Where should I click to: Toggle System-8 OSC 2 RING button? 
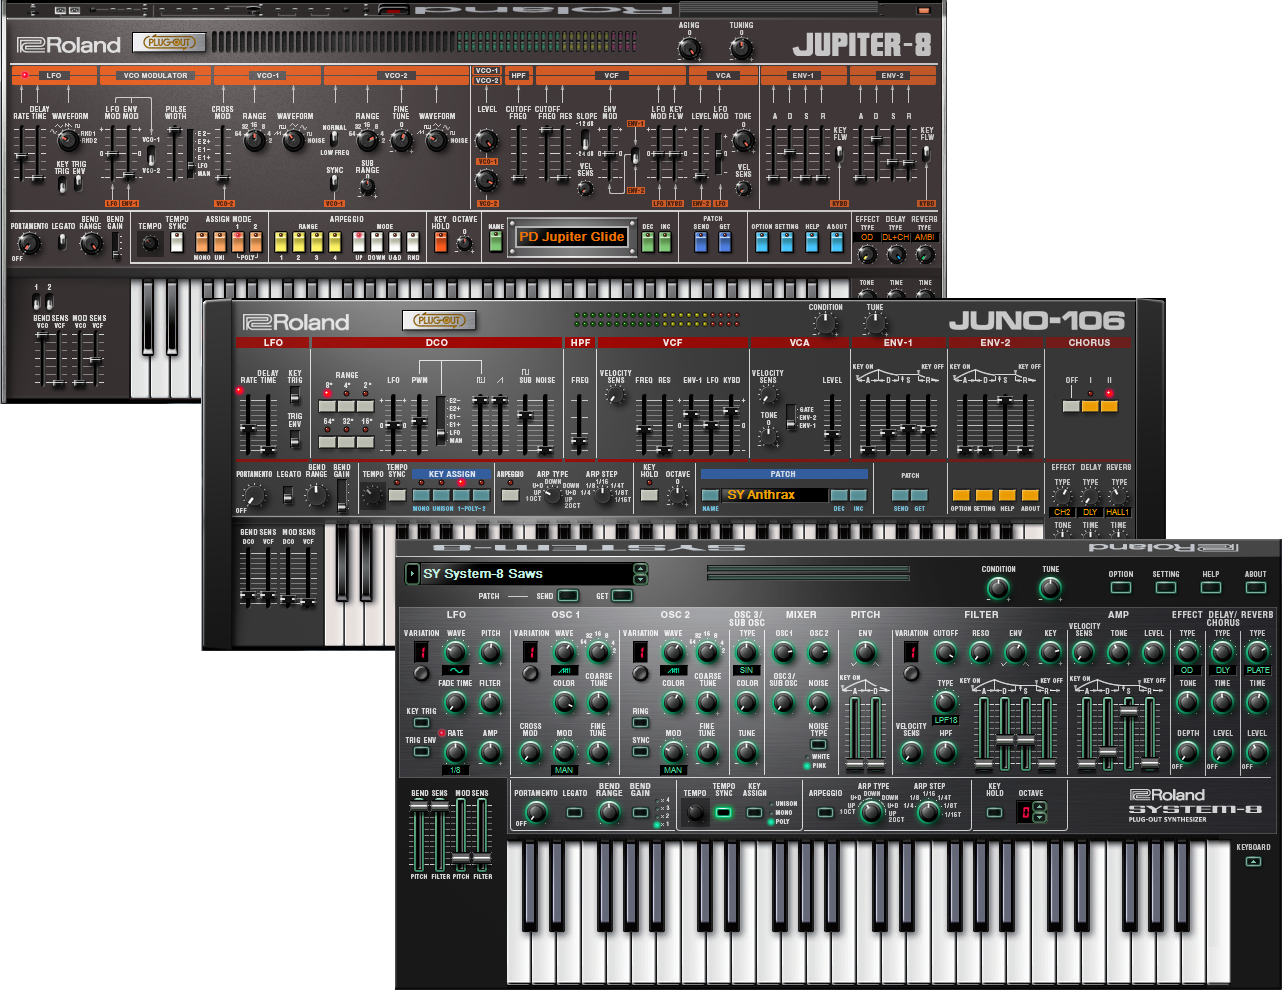pos(641,722)
